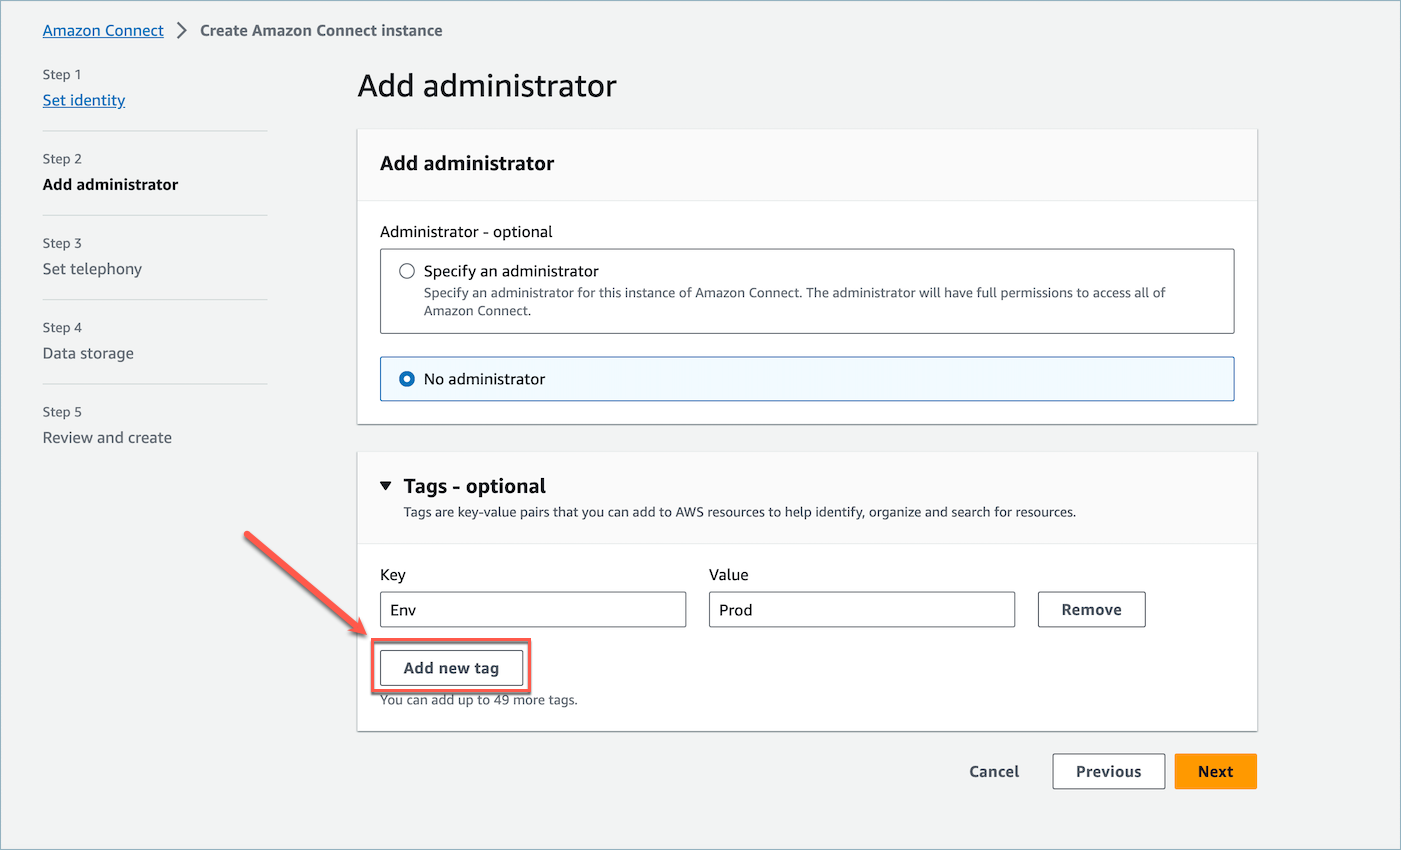Select the tag Value field containing Prod

tap(861, 609)
